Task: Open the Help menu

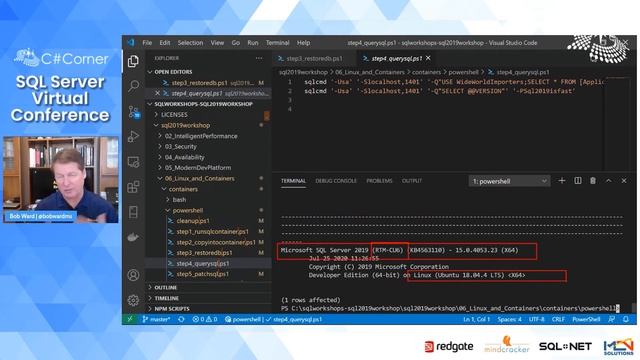Action: tap(303, 43)
